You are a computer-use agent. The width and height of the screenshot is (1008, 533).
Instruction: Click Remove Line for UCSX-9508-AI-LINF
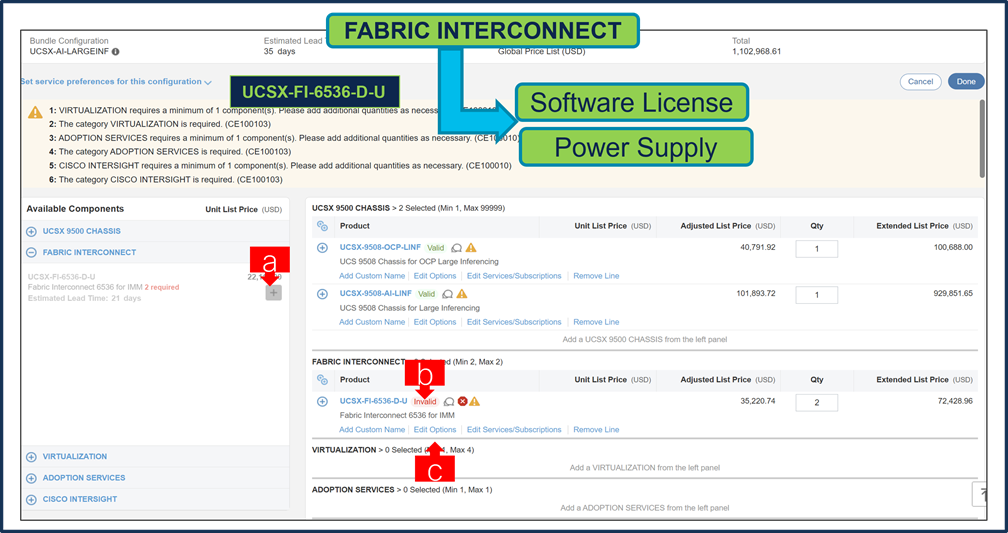(x=597, y=322)
